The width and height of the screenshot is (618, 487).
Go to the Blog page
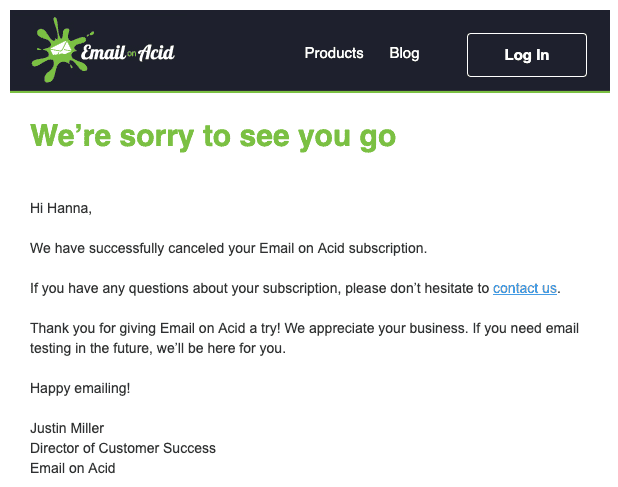[404, 53]
